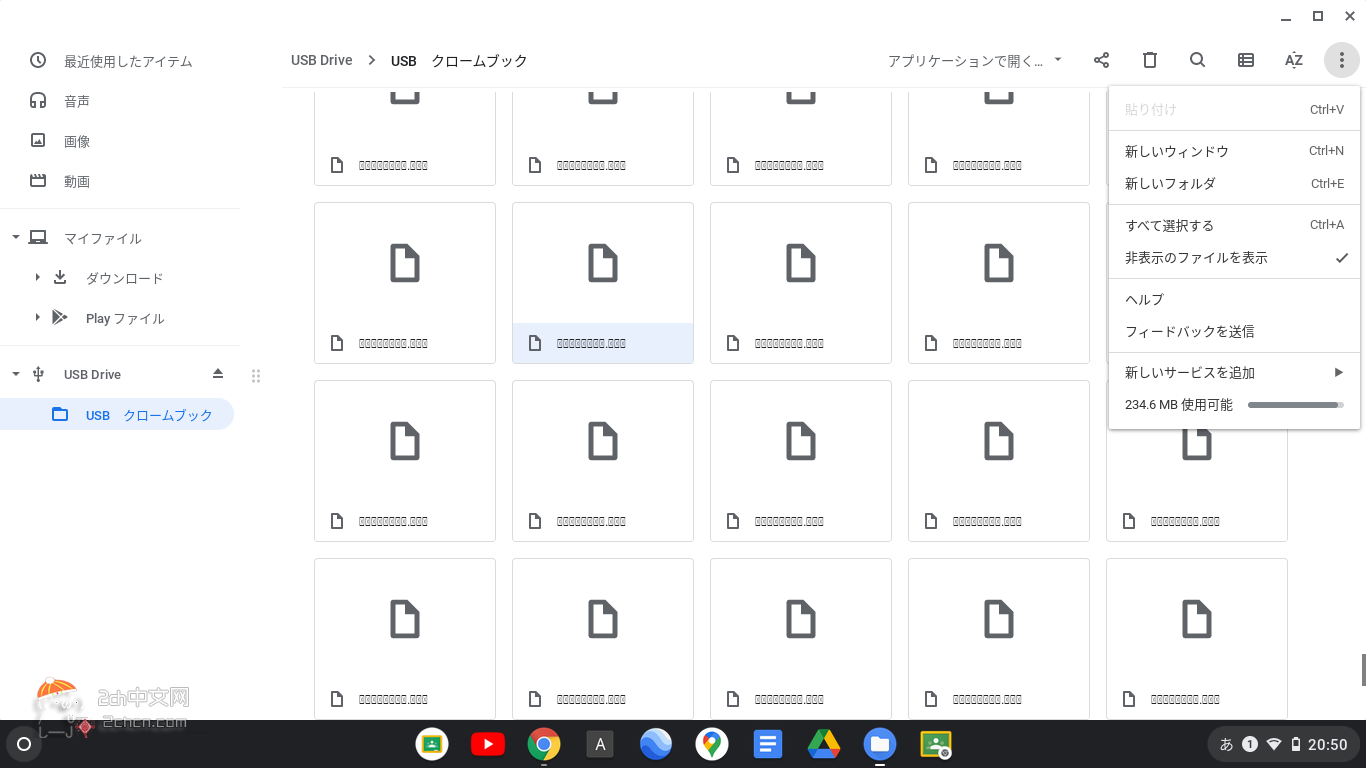Open アプリケーションで開く dropdown
Screen dimensions: 1366x768
(975, 61)
